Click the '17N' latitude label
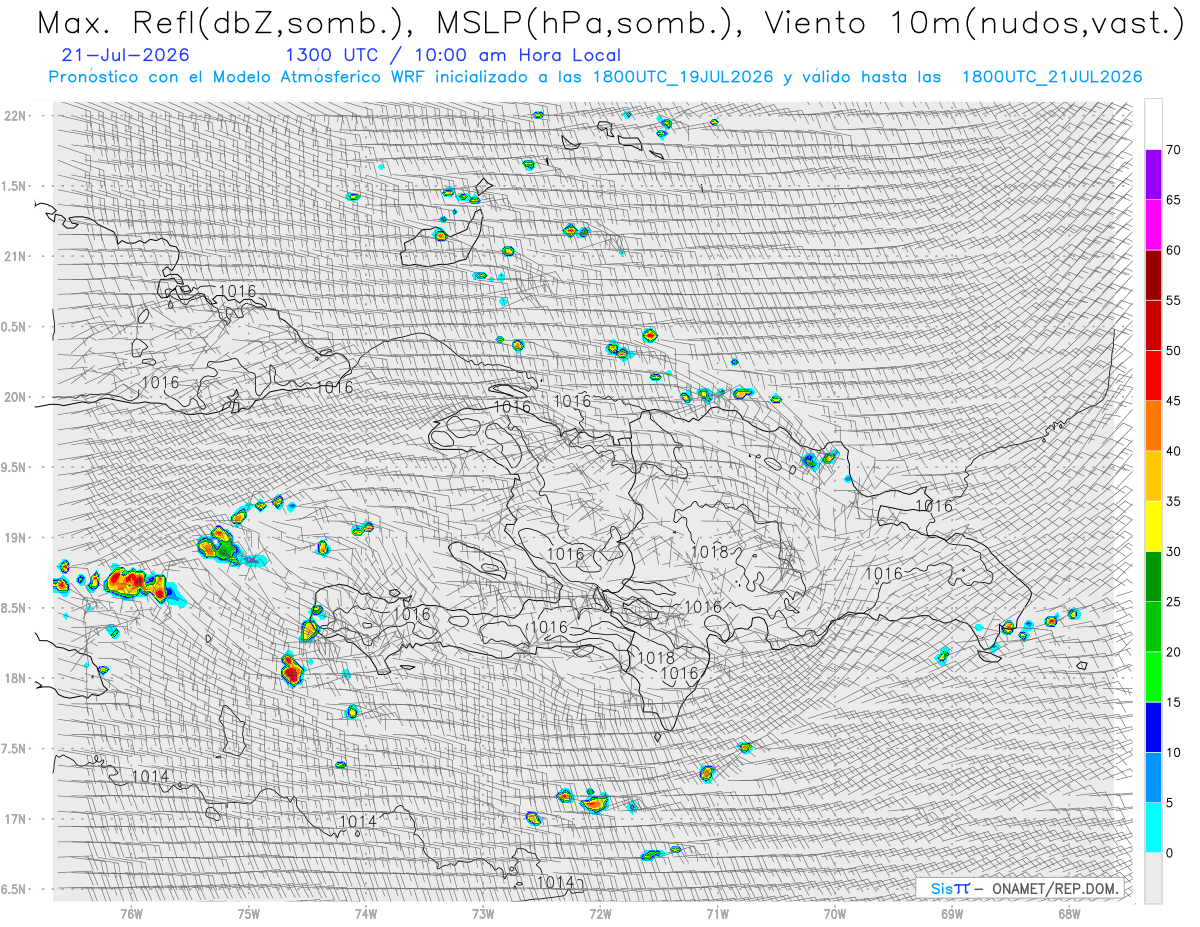Image resolution: width=1200 pixels, height=927 pixels. pyautogui.click(x=14, y=820)
